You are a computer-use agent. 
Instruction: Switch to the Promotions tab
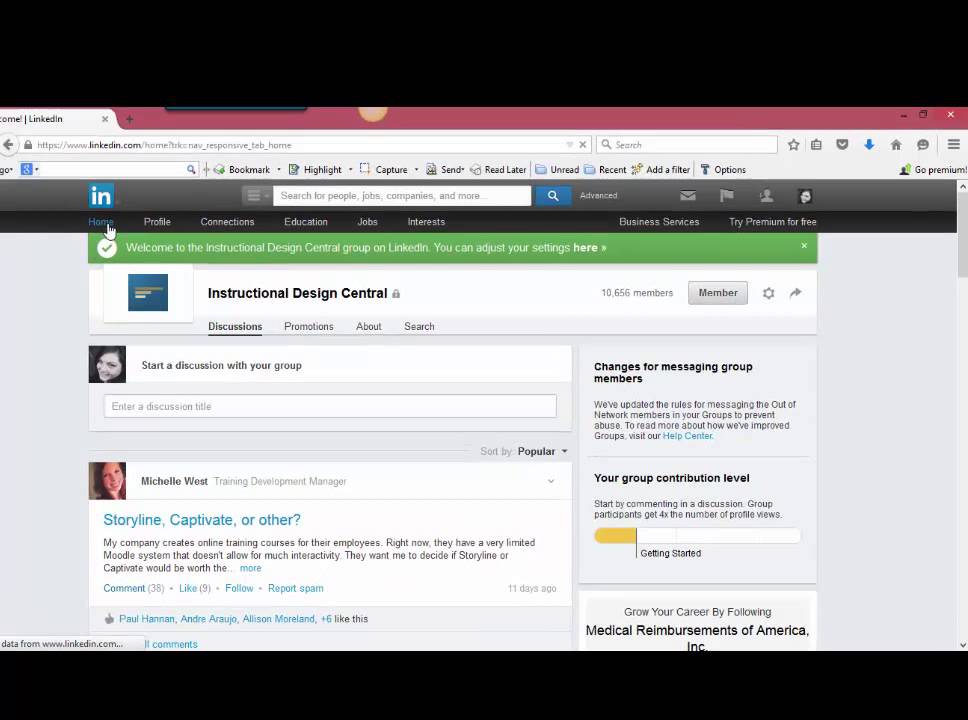click(309, 327)
